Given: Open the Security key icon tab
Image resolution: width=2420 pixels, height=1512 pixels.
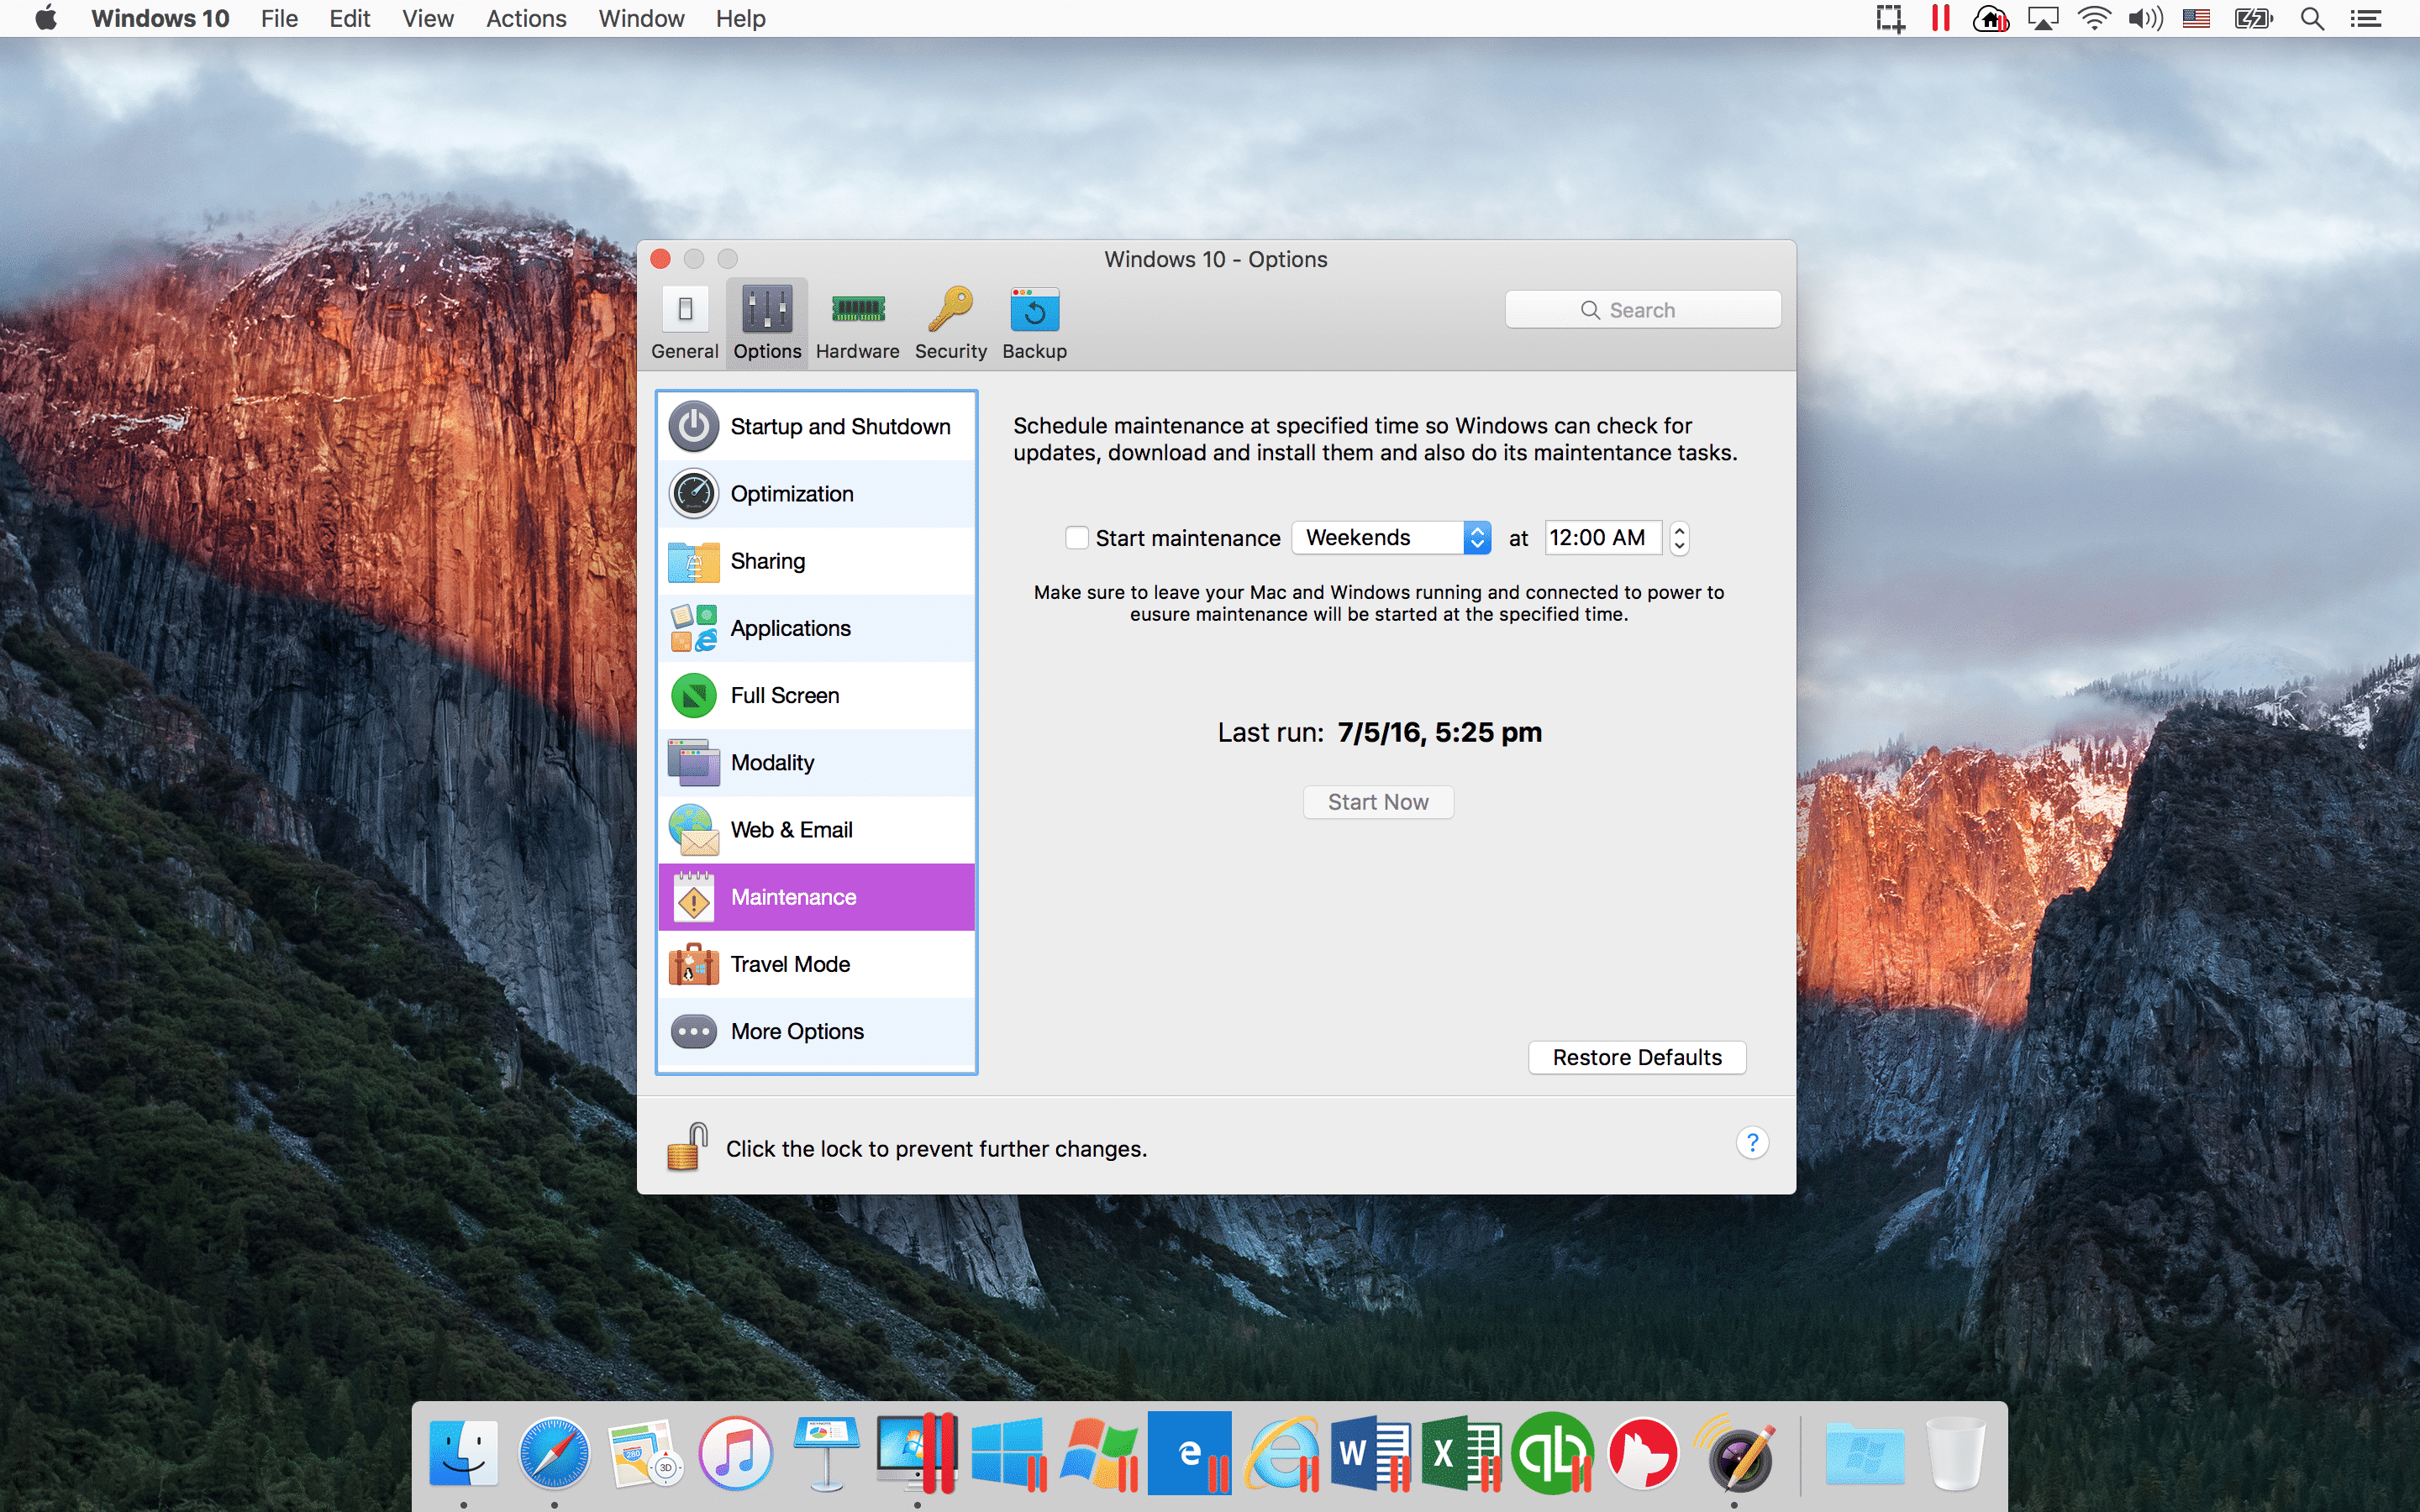Looking at the screenshot, I should [x=950, y=322].
